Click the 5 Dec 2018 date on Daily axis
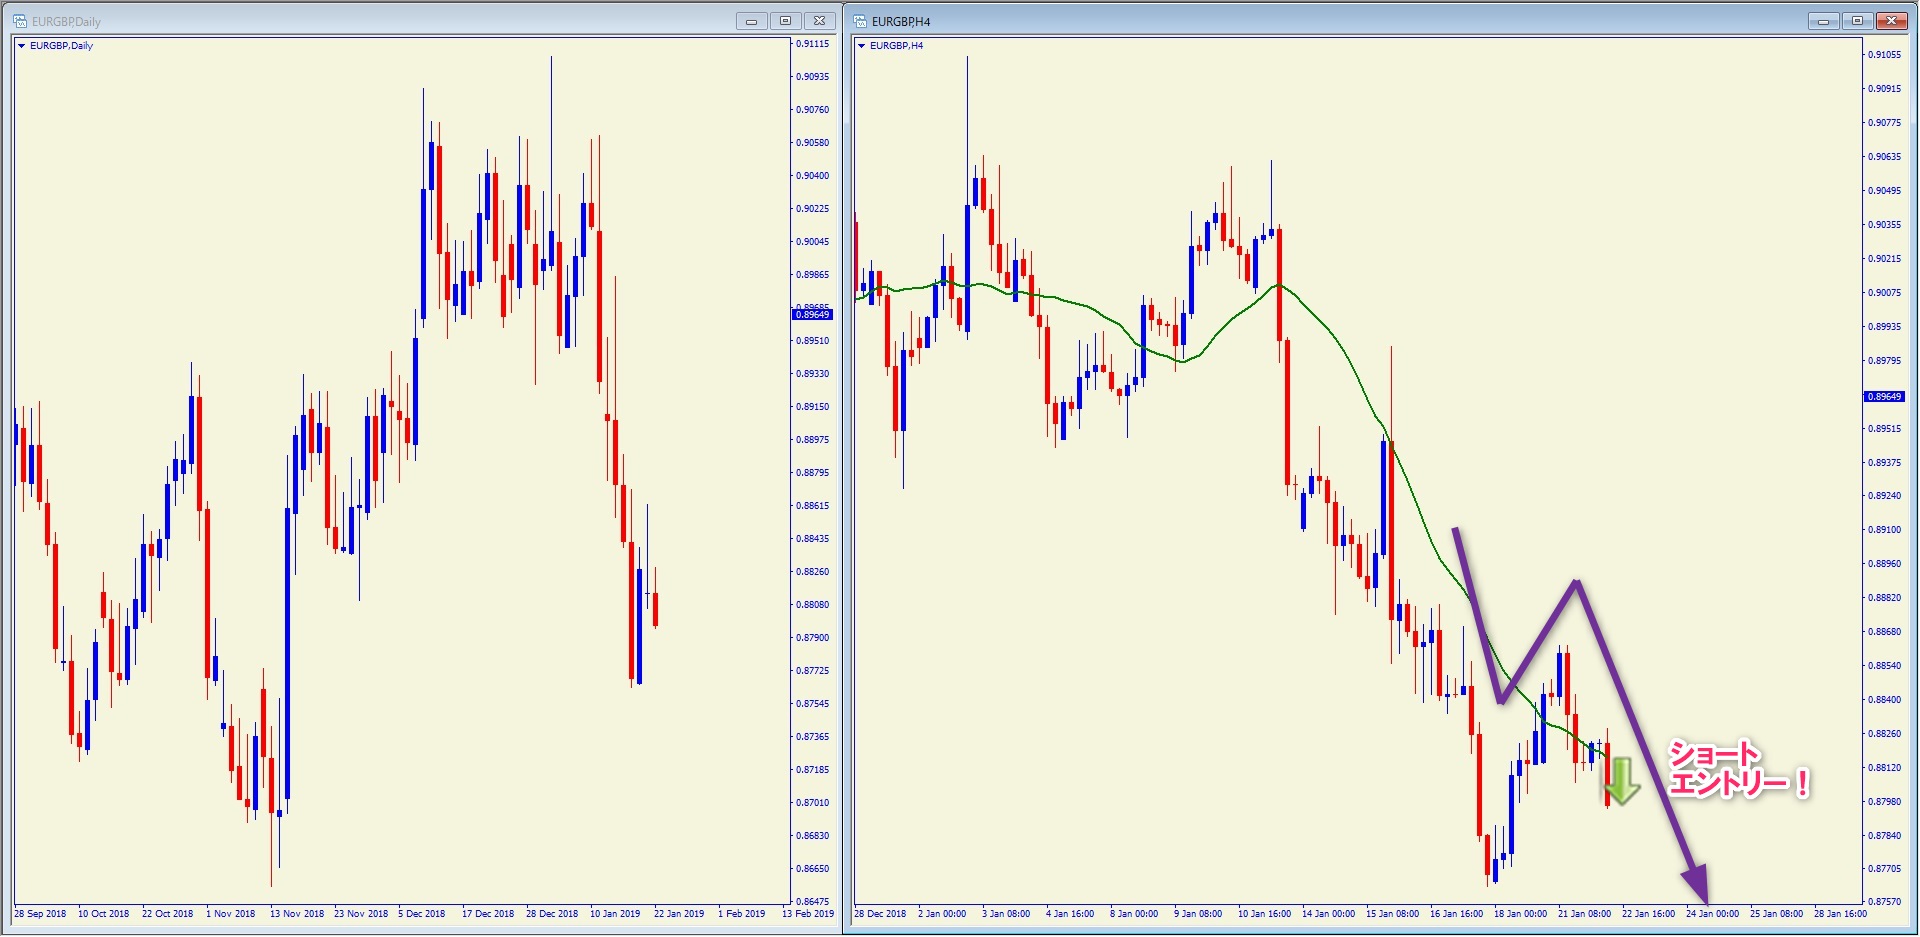Image resolution: width=1920 pixels, height=937 pixels. [x=422, y=914]
